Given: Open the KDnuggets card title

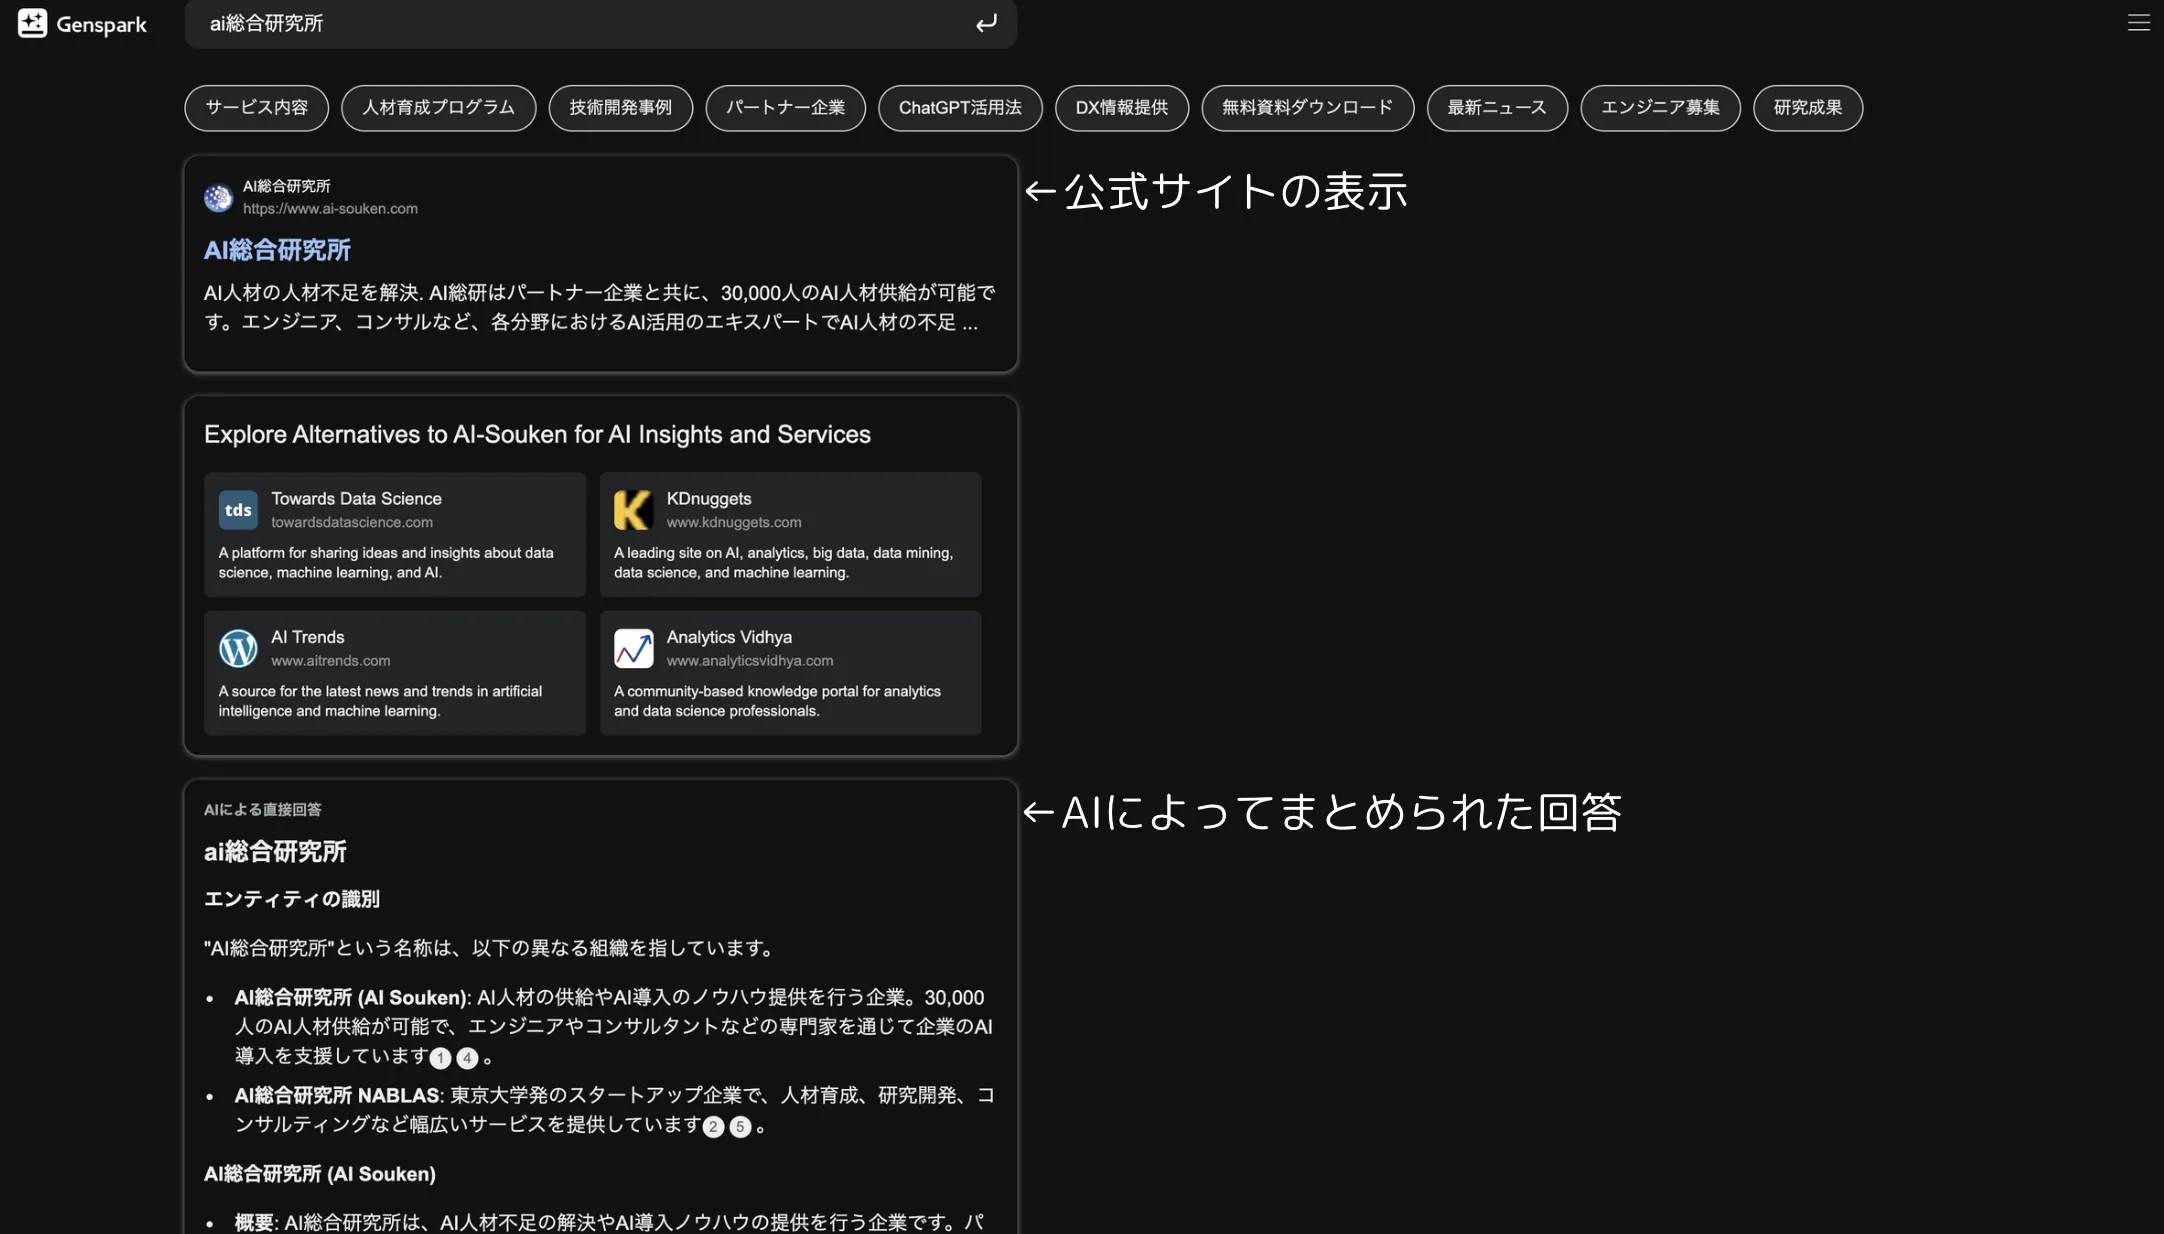Looking at the screenshot, I should (x=709, y=499).
